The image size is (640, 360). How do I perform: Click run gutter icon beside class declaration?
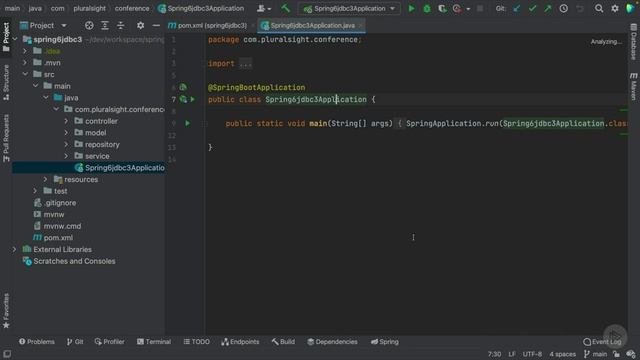coord(193,99)
